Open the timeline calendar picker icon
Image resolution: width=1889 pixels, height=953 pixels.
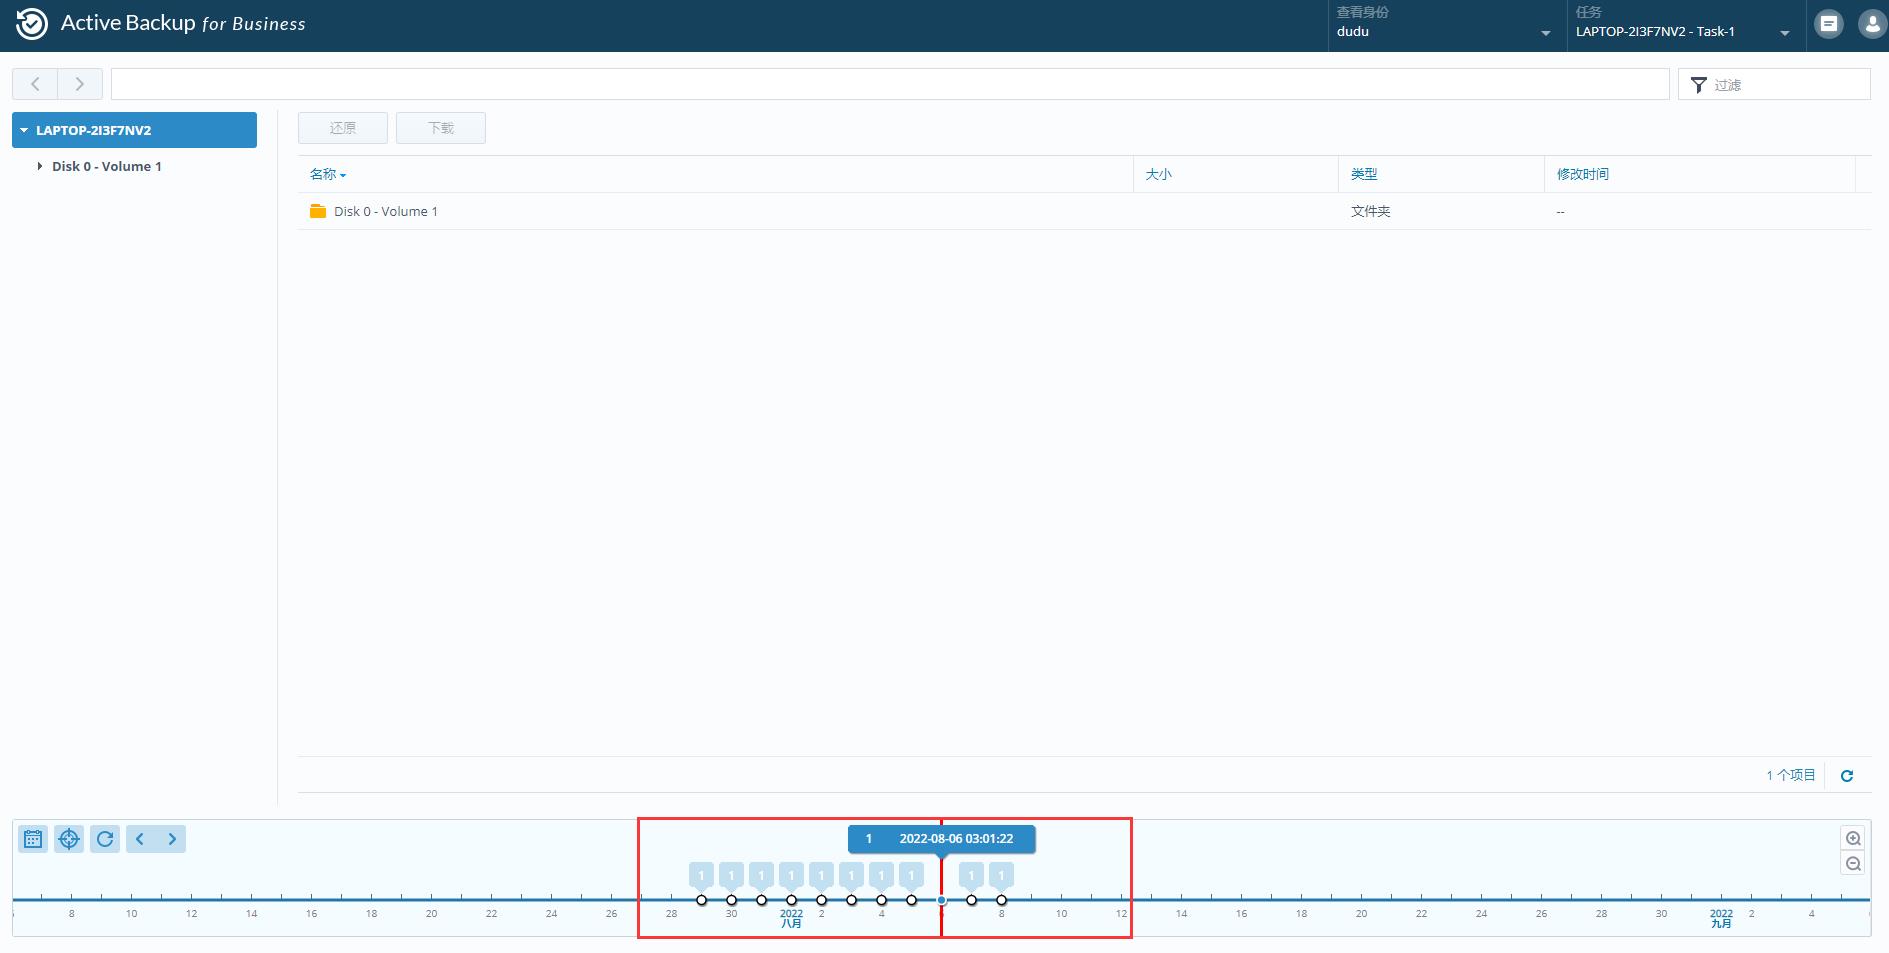pyautogui.click(x=33, y=839)
